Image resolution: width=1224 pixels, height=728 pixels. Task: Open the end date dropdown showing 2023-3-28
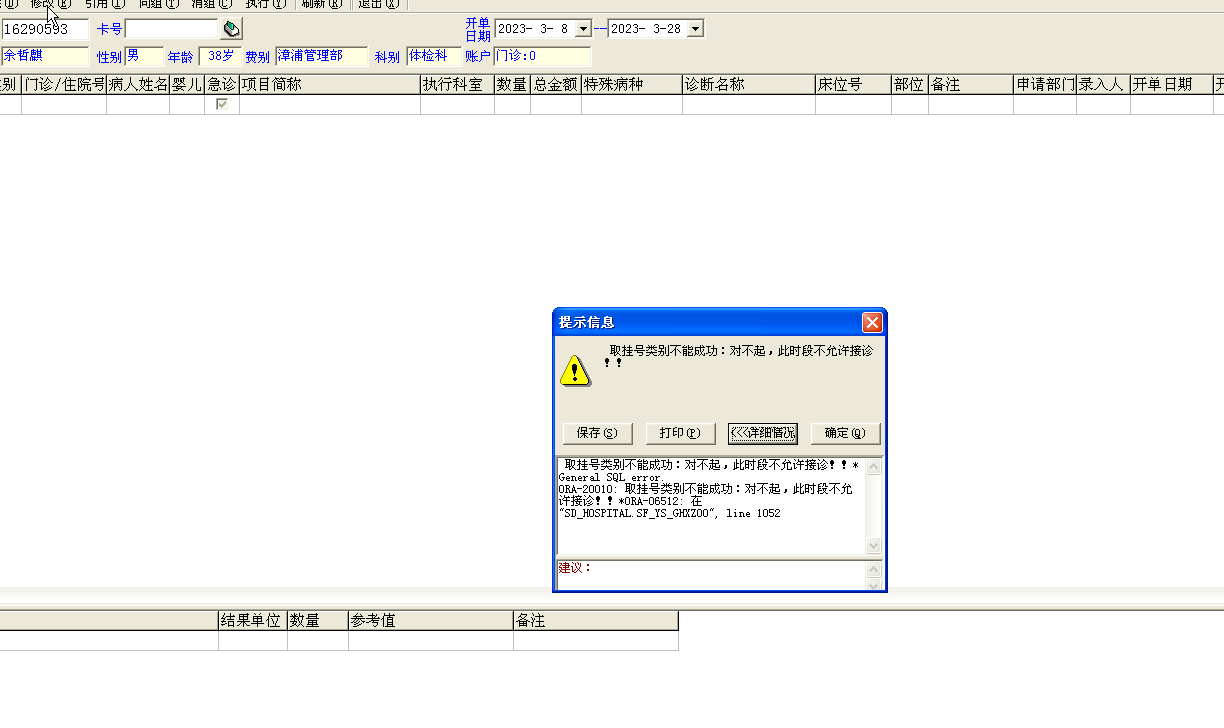(696, 29)
